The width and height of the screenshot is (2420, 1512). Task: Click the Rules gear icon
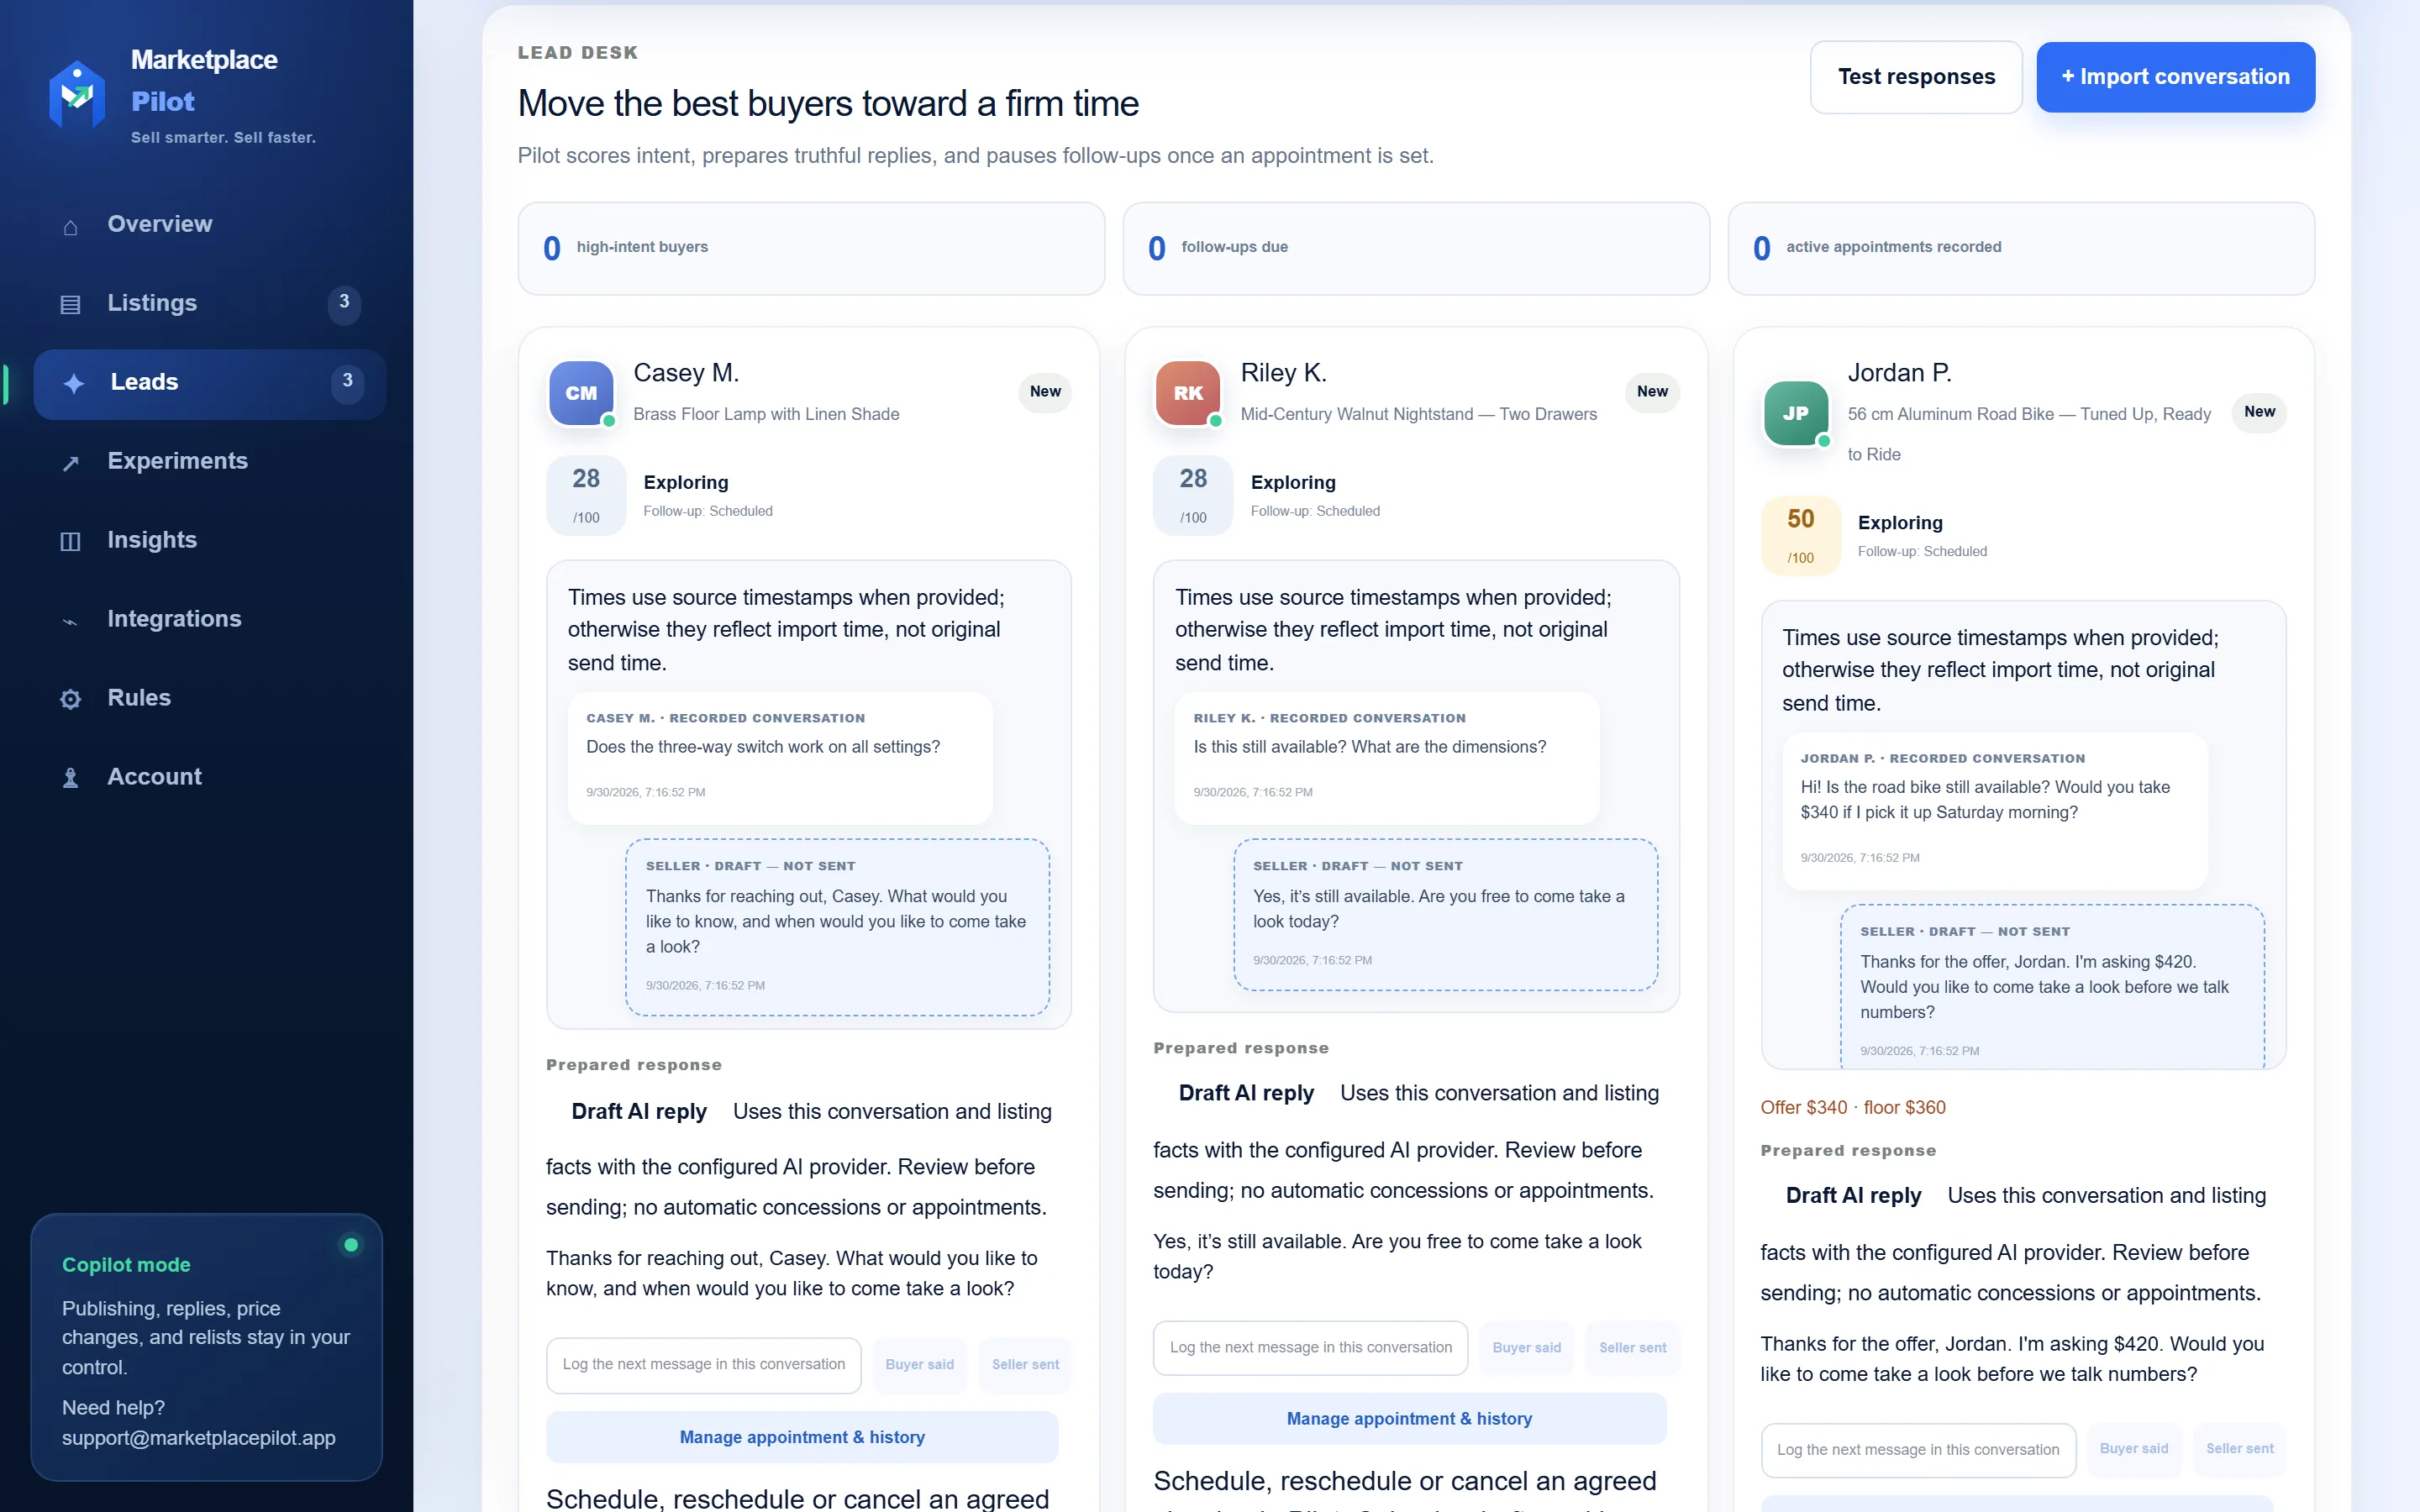70,699
